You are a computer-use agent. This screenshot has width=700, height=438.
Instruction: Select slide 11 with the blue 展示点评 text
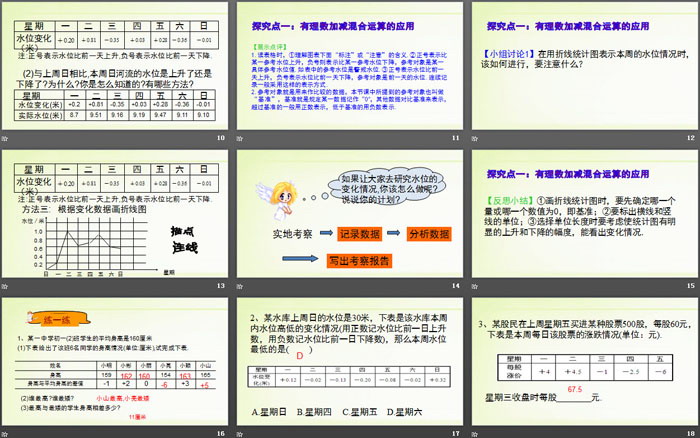[350, 66]
